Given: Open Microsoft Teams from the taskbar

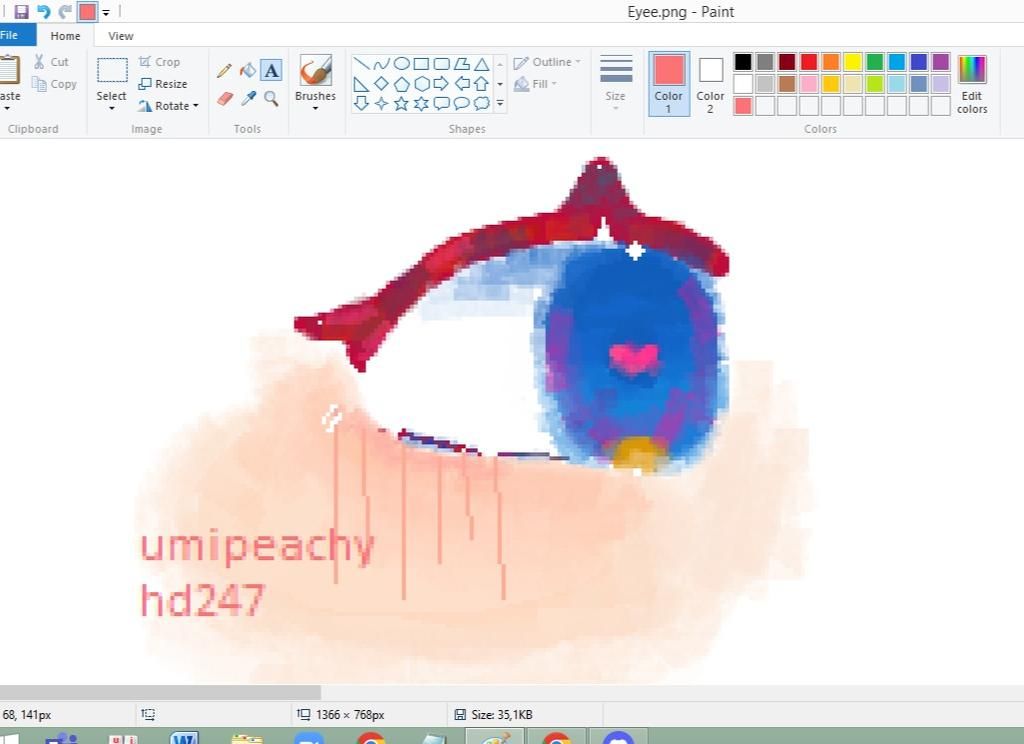Looking at the screenshot, I should [x=62, y=739].
